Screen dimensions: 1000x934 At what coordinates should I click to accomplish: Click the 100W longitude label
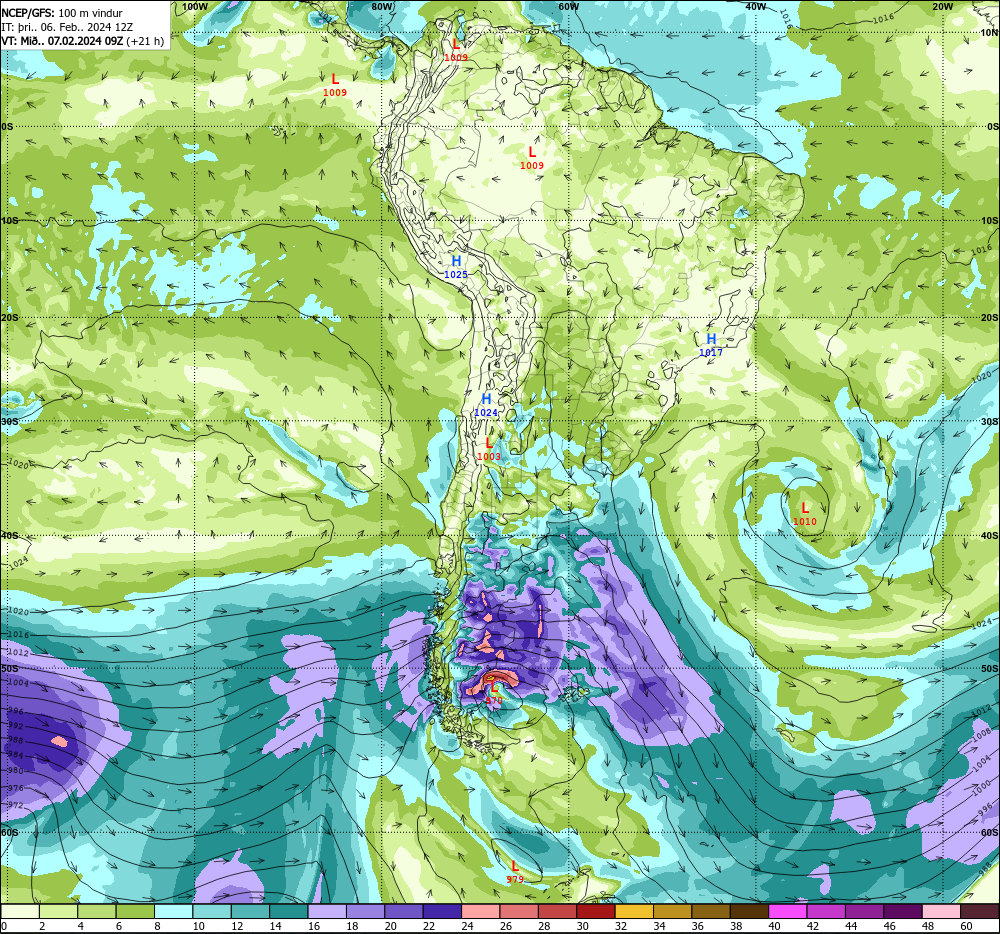click(x=195, y=6)
